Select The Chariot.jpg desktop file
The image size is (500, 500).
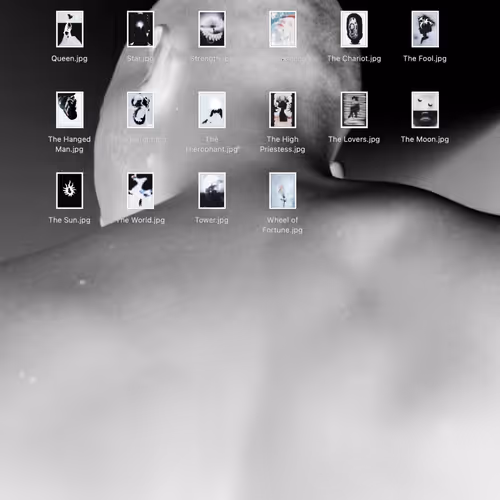354,29
